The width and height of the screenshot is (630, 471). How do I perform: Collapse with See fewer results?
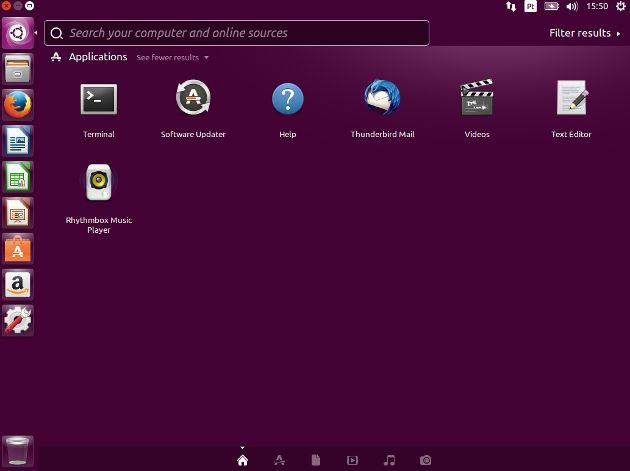click(172, 58)
